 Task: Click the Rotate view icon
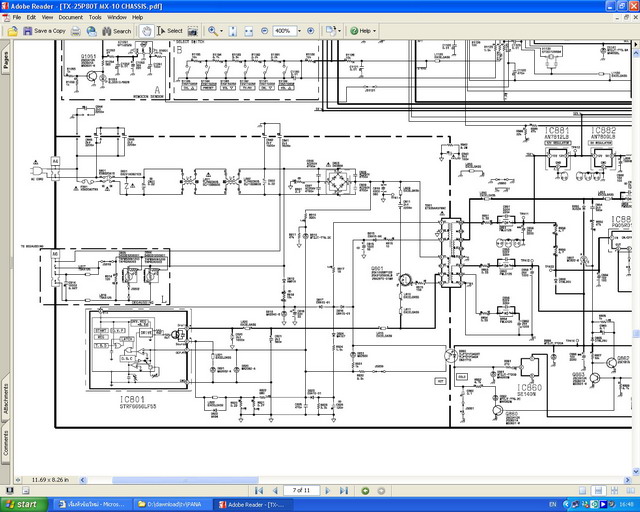point(330,31)
